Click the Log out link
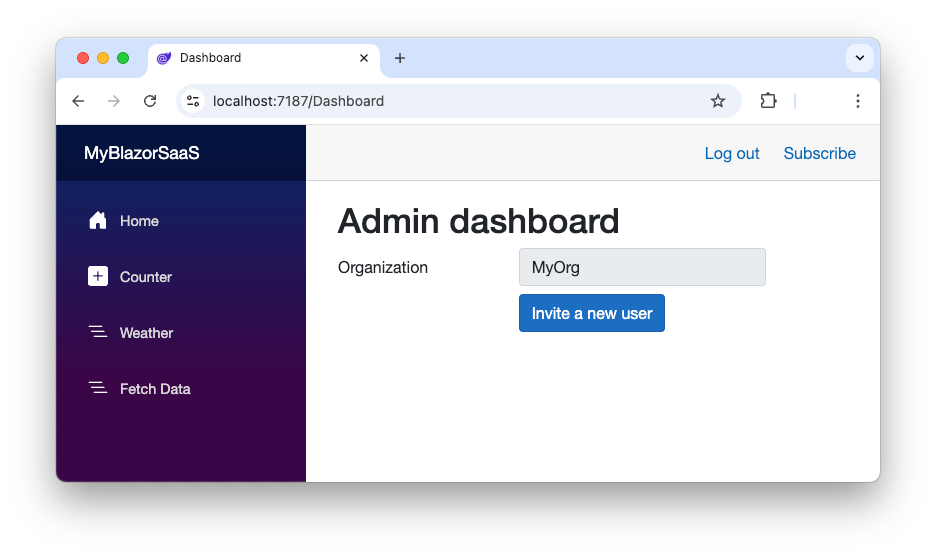The width and height of the screenshot is (936, 556). (732, 153)
